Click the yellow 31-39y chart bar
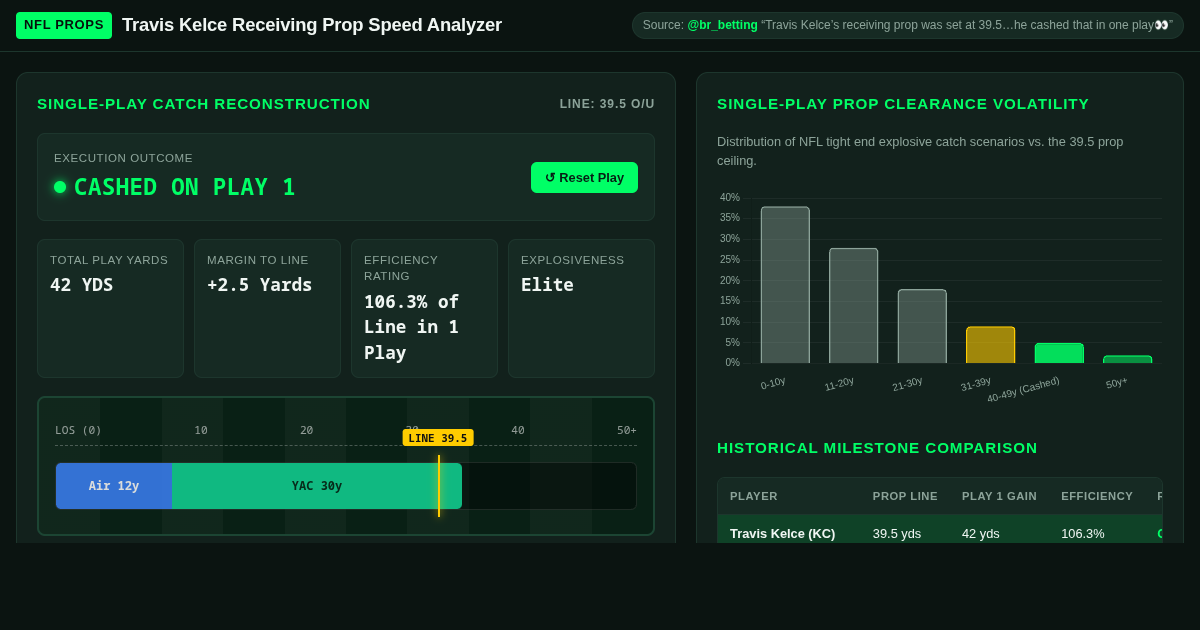The image size is (1200, 630). click(990, 345)
